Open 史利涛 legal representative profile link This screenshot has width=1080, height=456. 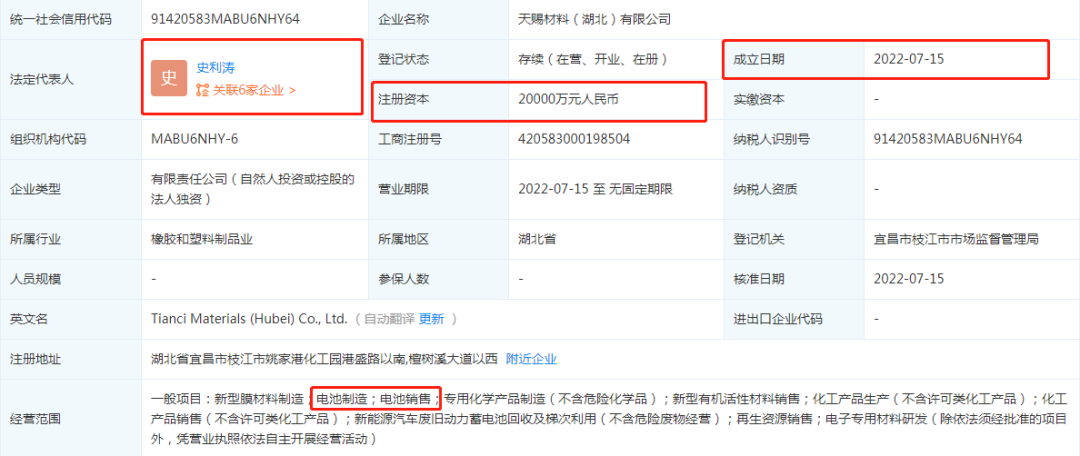[x=216, y=68]
